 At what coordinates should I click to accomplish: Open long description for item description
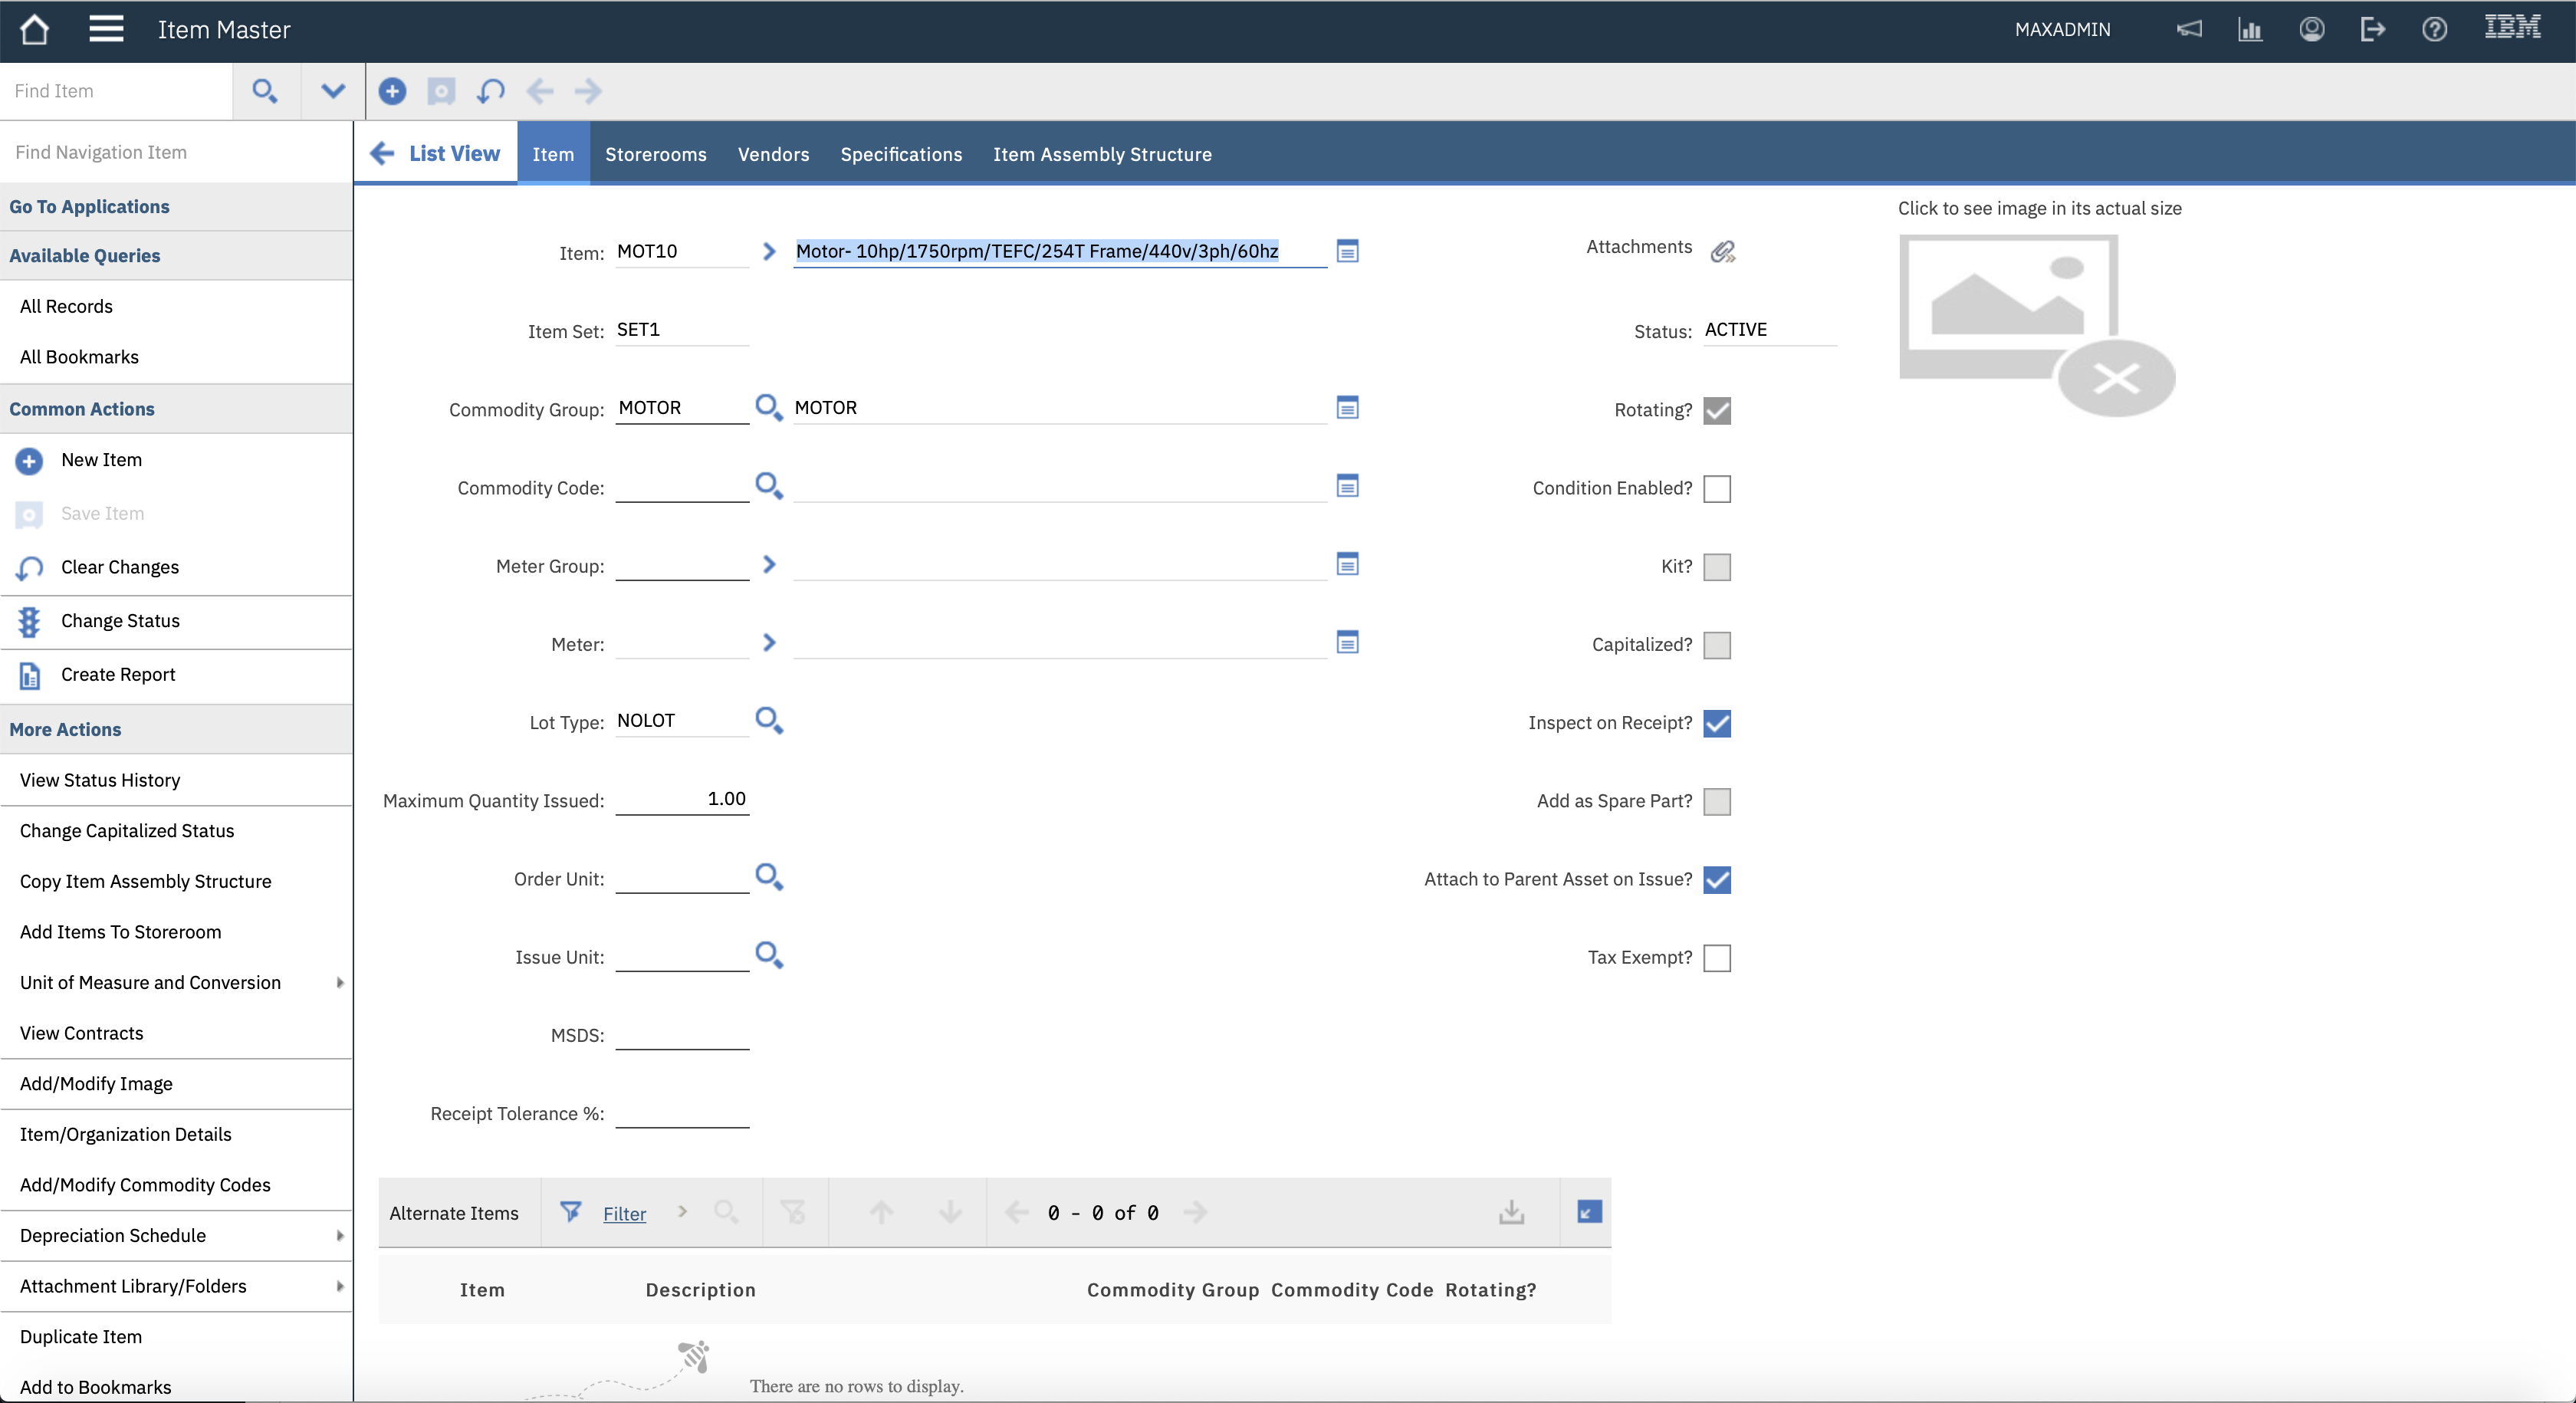(1347, 251)
